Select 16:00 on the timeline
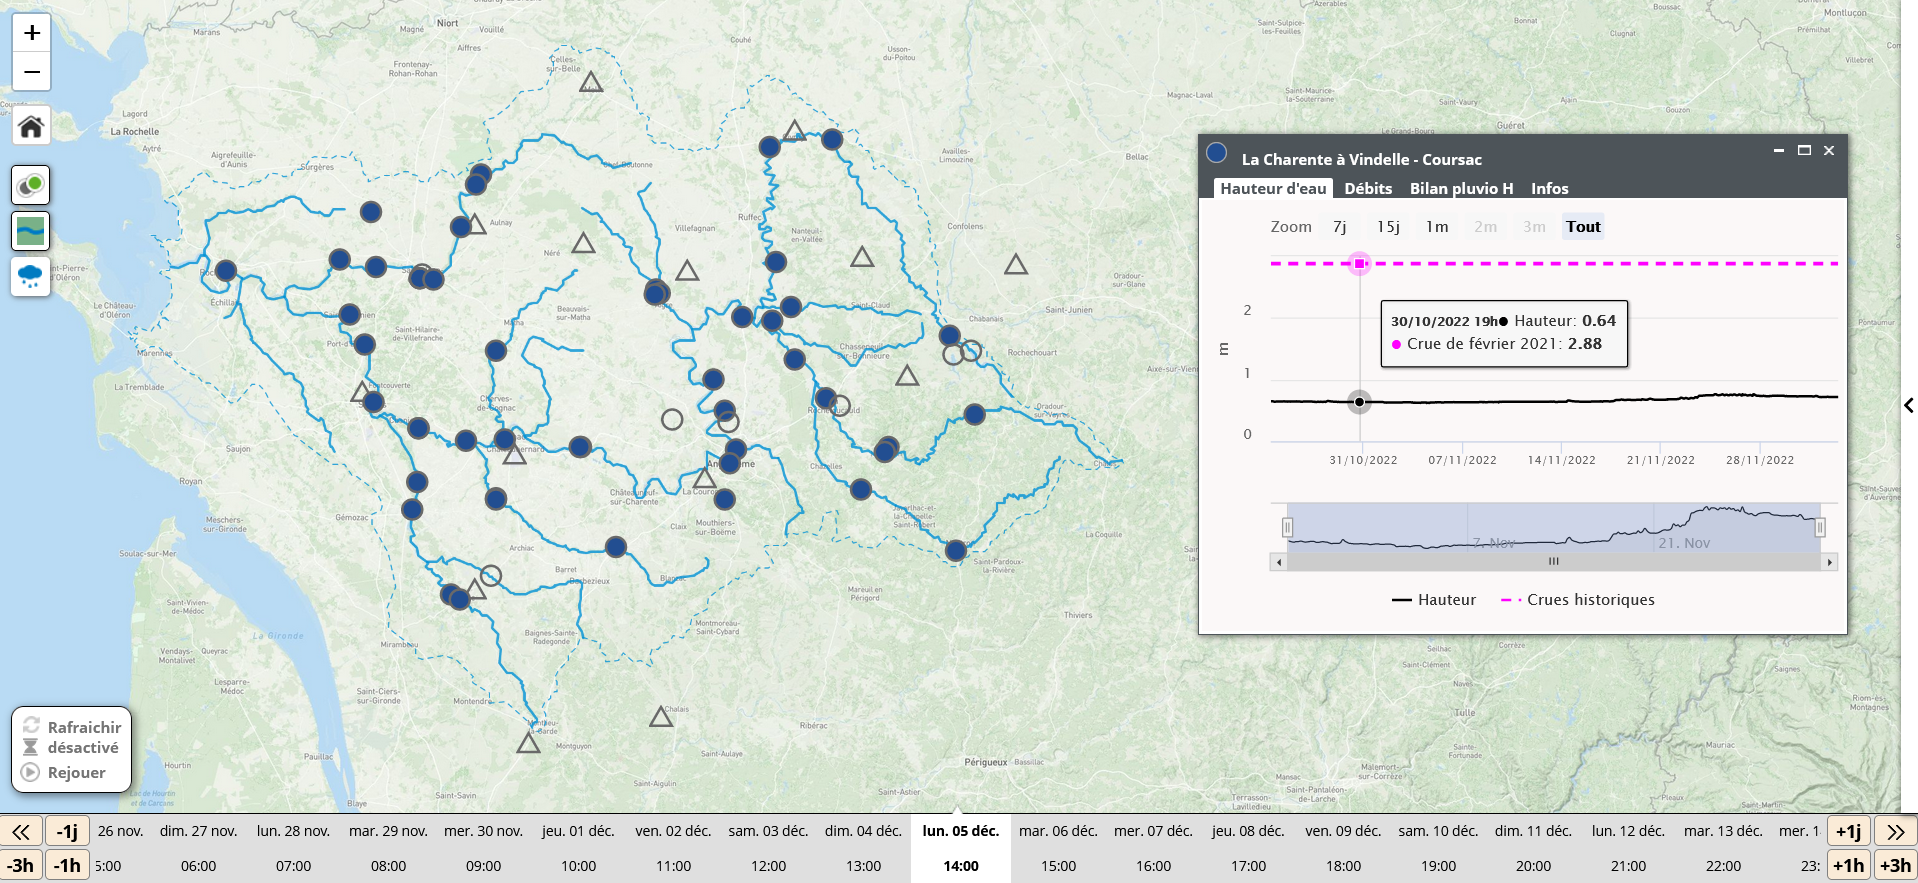The width and height of the screenshot is (1918, 883). 1153,866
